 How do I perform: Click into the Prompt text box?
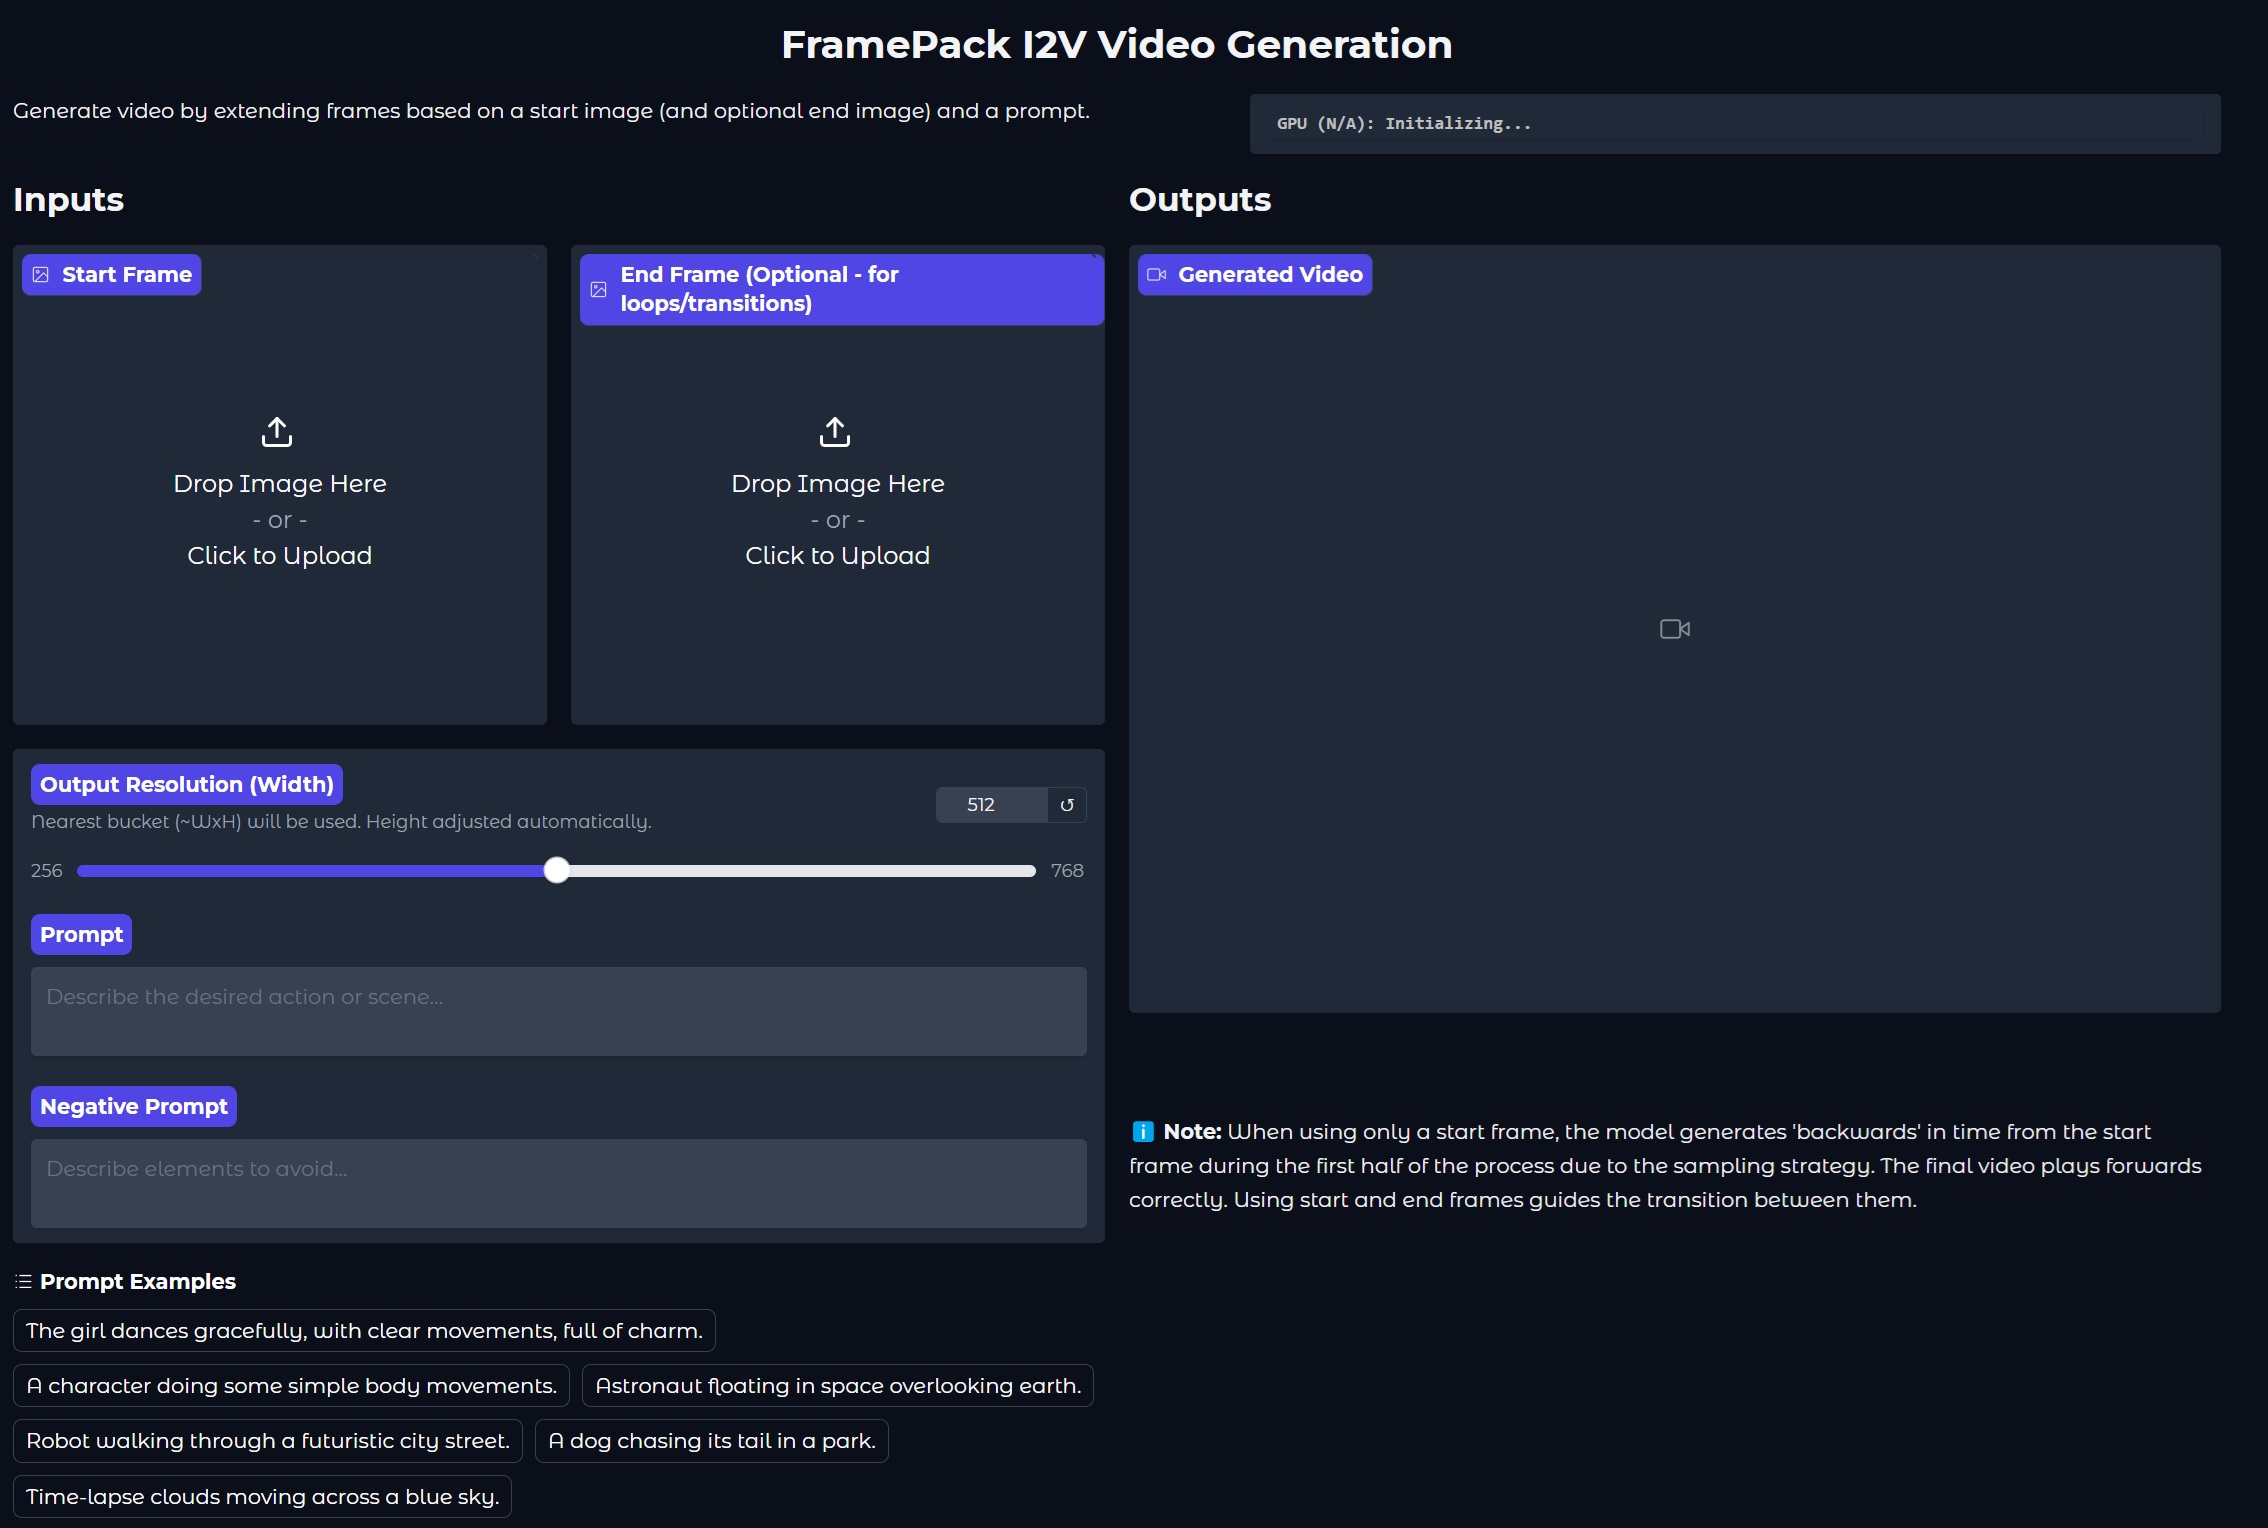[558, 1010]
